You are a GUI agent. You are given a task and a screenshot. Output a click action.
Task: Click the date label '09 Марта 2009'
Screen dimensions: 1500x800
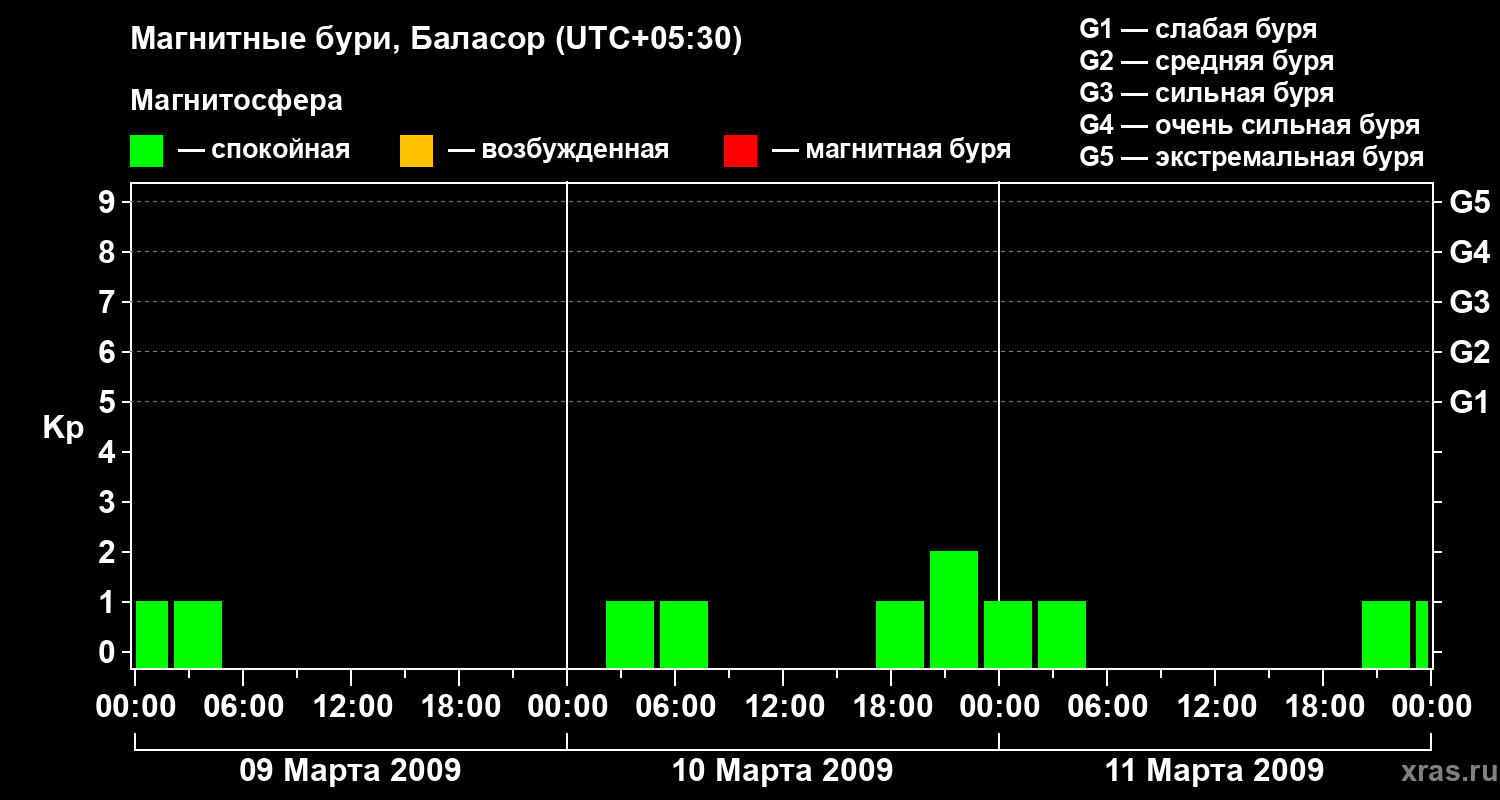[350, 771]
